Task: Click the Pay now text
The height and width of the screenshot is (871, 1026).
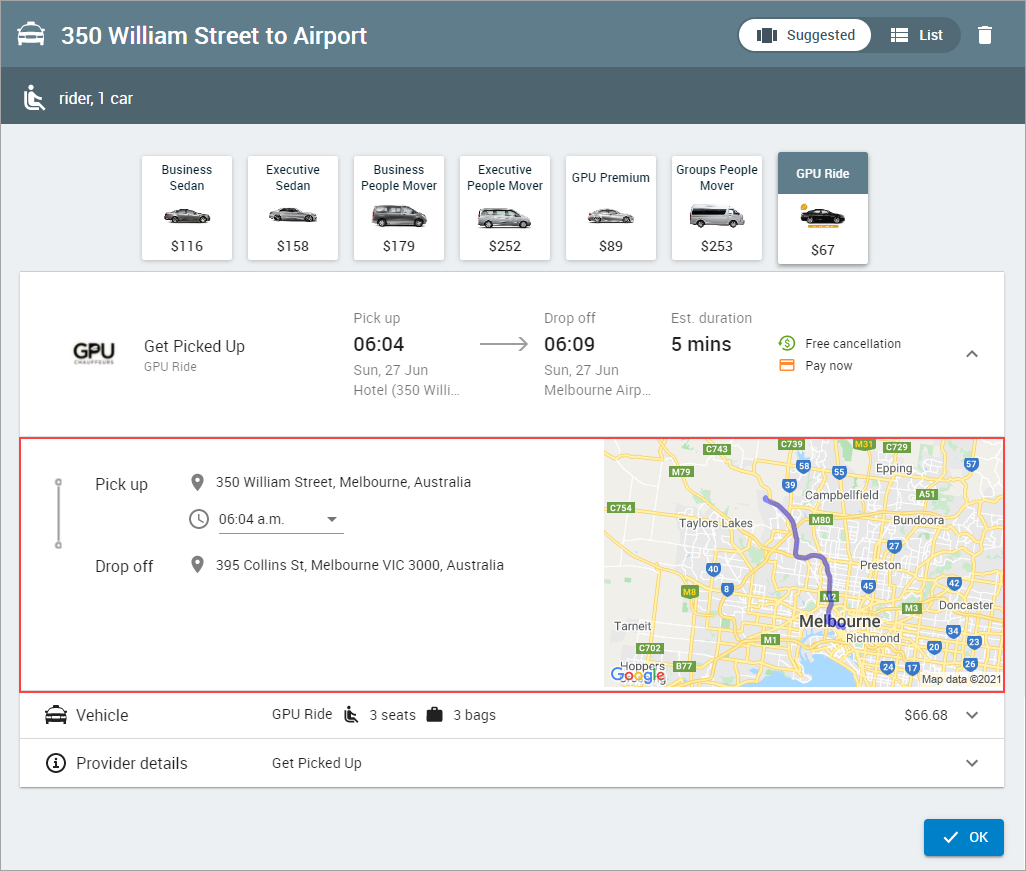Action: click(829, 366)
